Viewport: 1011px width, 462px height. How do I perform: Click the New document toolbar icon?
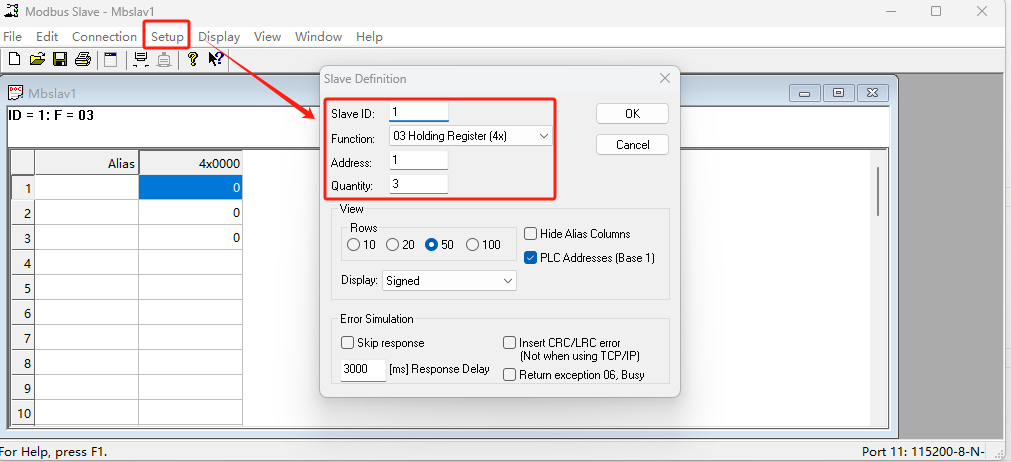(x=14, y=60)
